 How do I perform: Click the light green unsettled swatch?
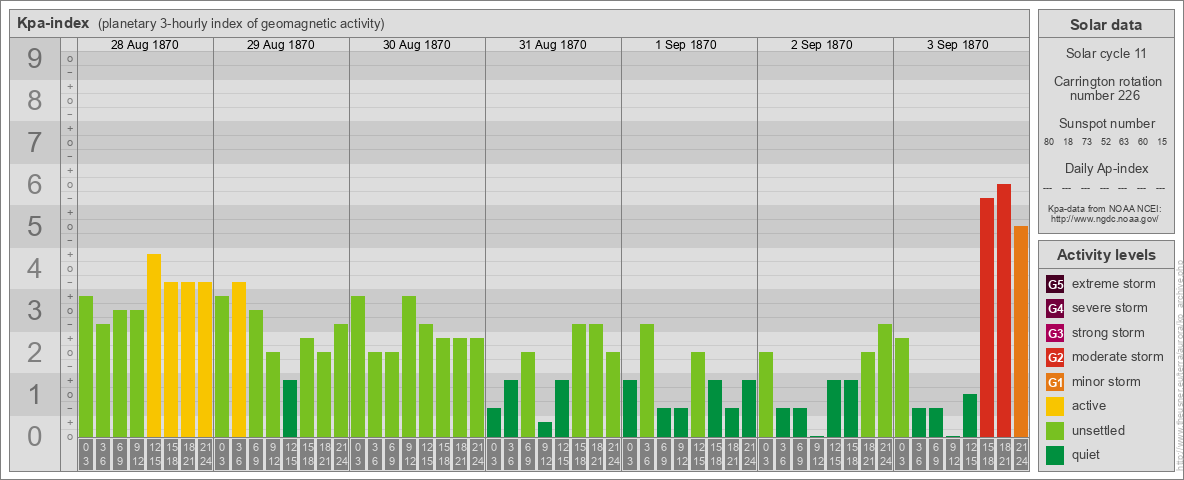1055,430
